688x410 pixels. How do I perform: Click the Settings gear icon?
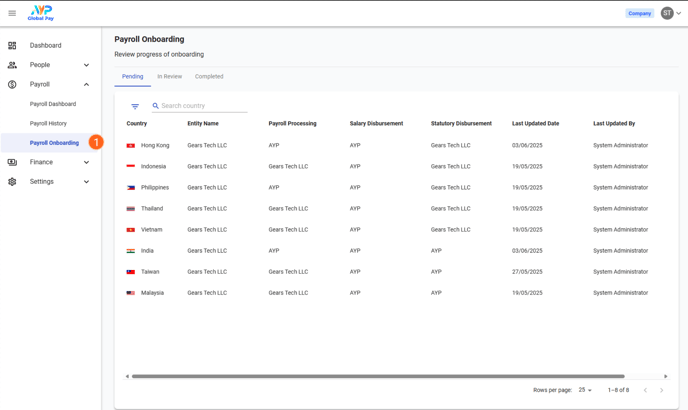pos(12,182)
